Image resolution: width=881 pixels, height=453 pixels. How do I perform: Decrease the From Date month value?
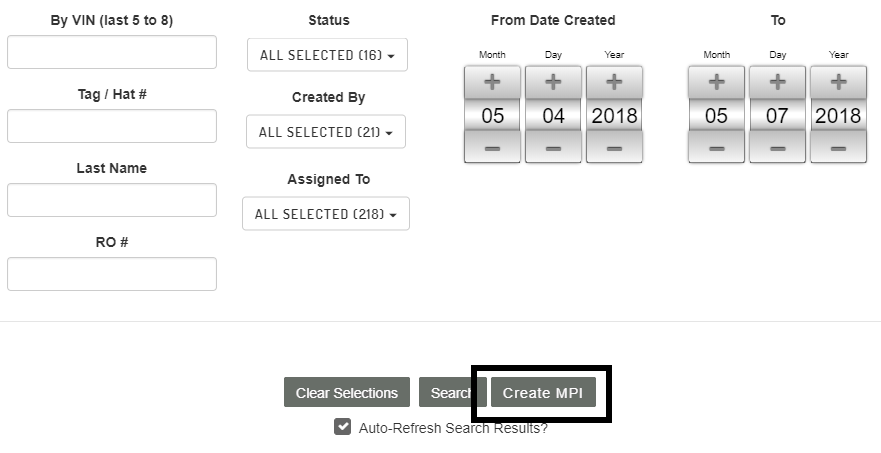(492, 148)
